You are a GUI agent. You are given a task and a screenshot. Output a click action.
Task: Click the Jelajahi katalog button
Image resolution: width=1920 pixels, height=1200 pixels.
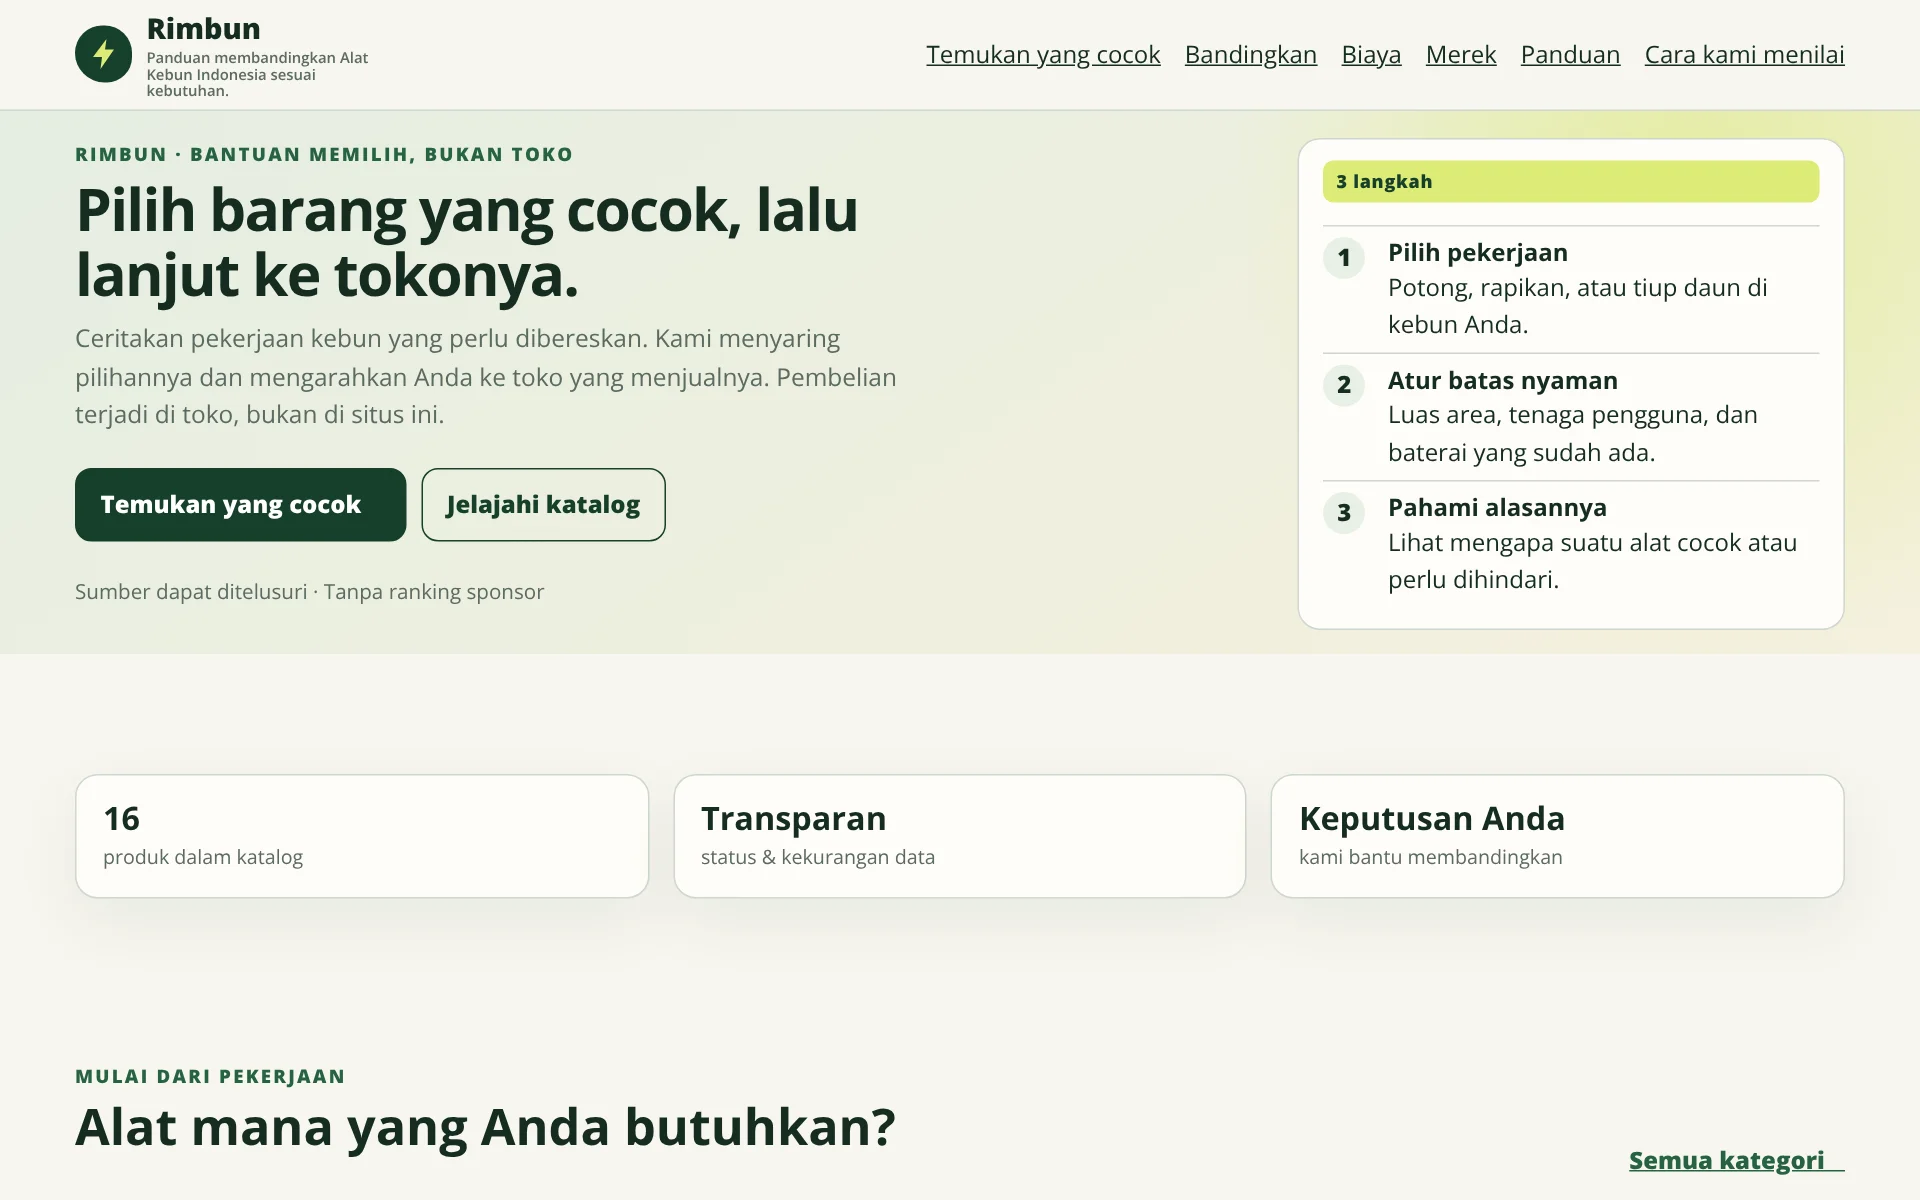(543, 505)
